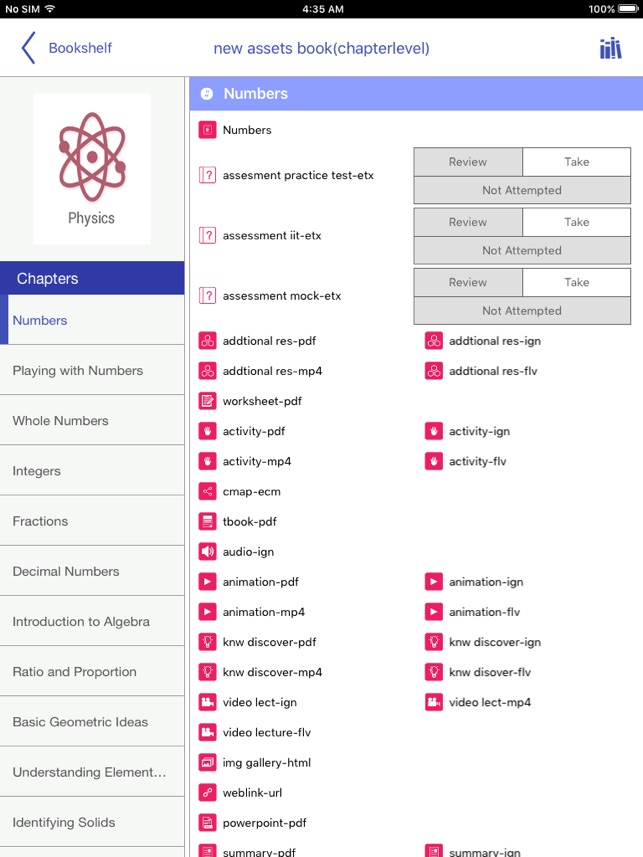This screenshot has width=643, height=857.
Task: Open the weblink-url link icon
Action: coord(207,793)
